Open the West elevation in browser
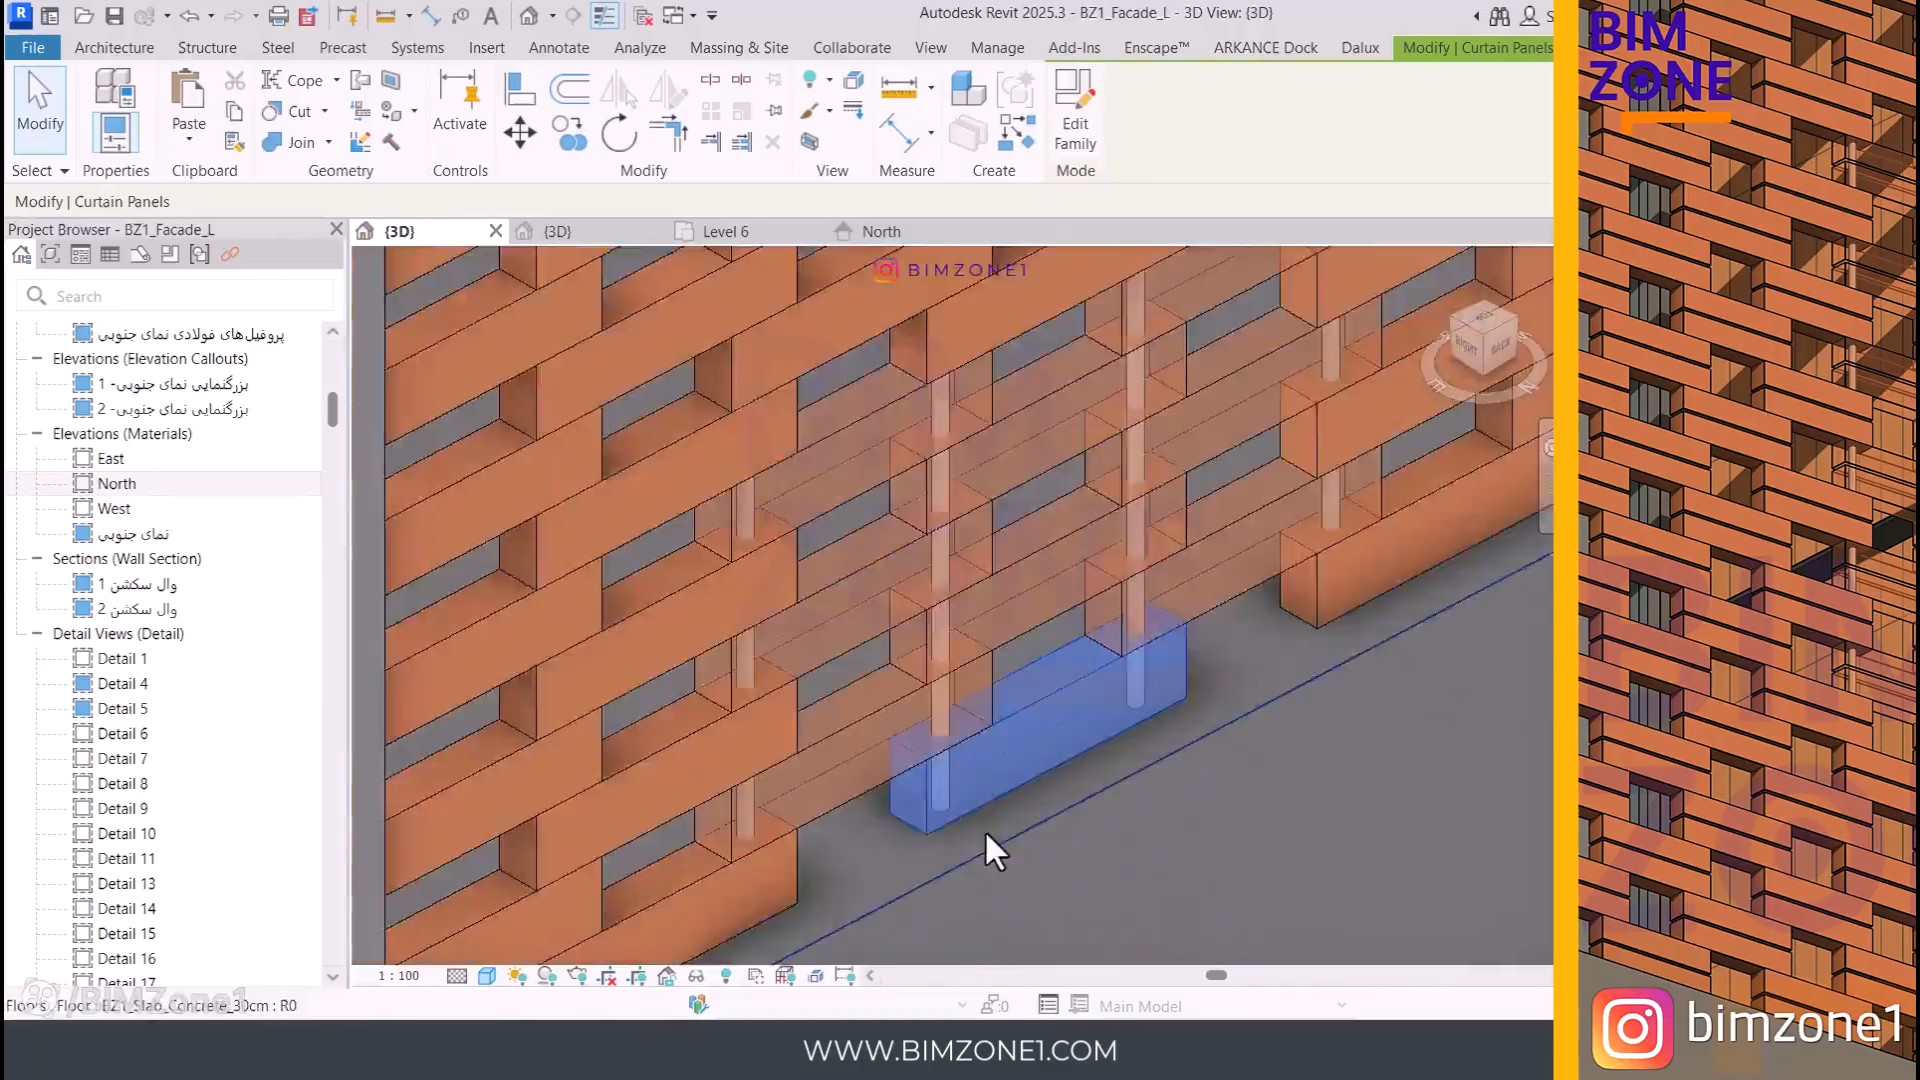Image resolution: width=1920 pixels, height=1080 pixels. 114,508
